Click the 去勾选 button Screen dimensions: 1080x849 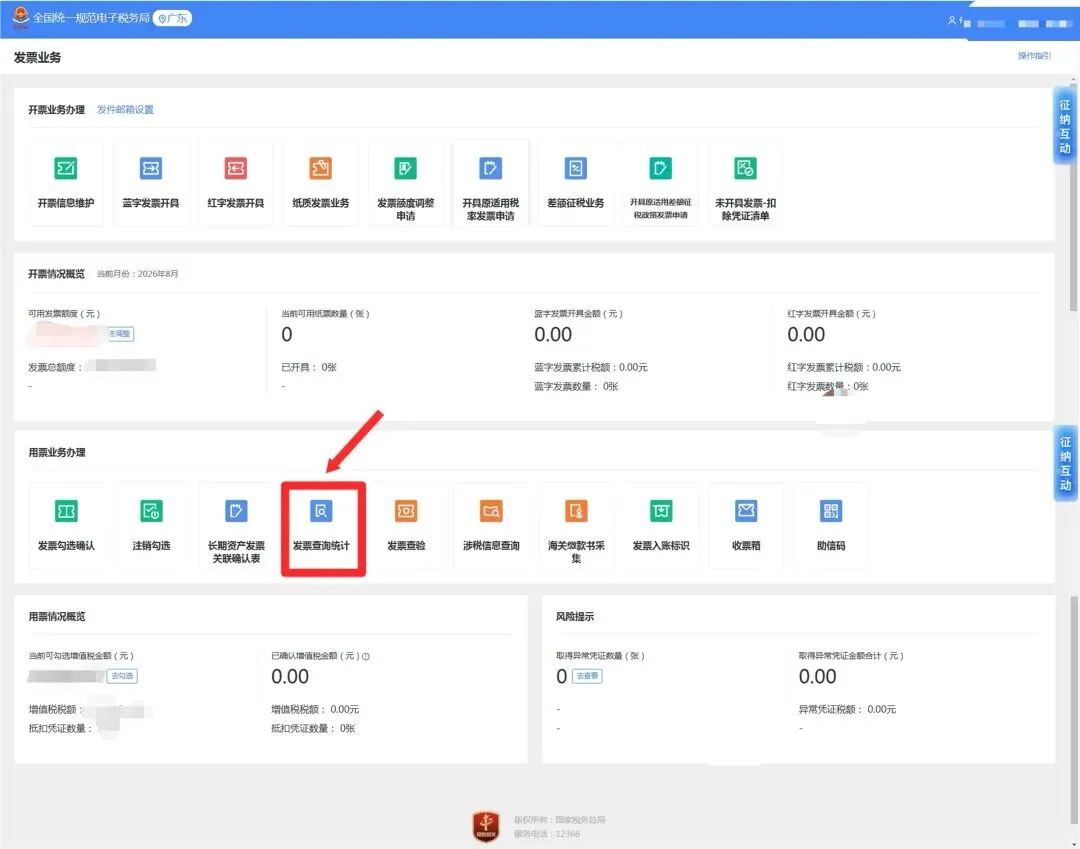click(x=123, y=676)
